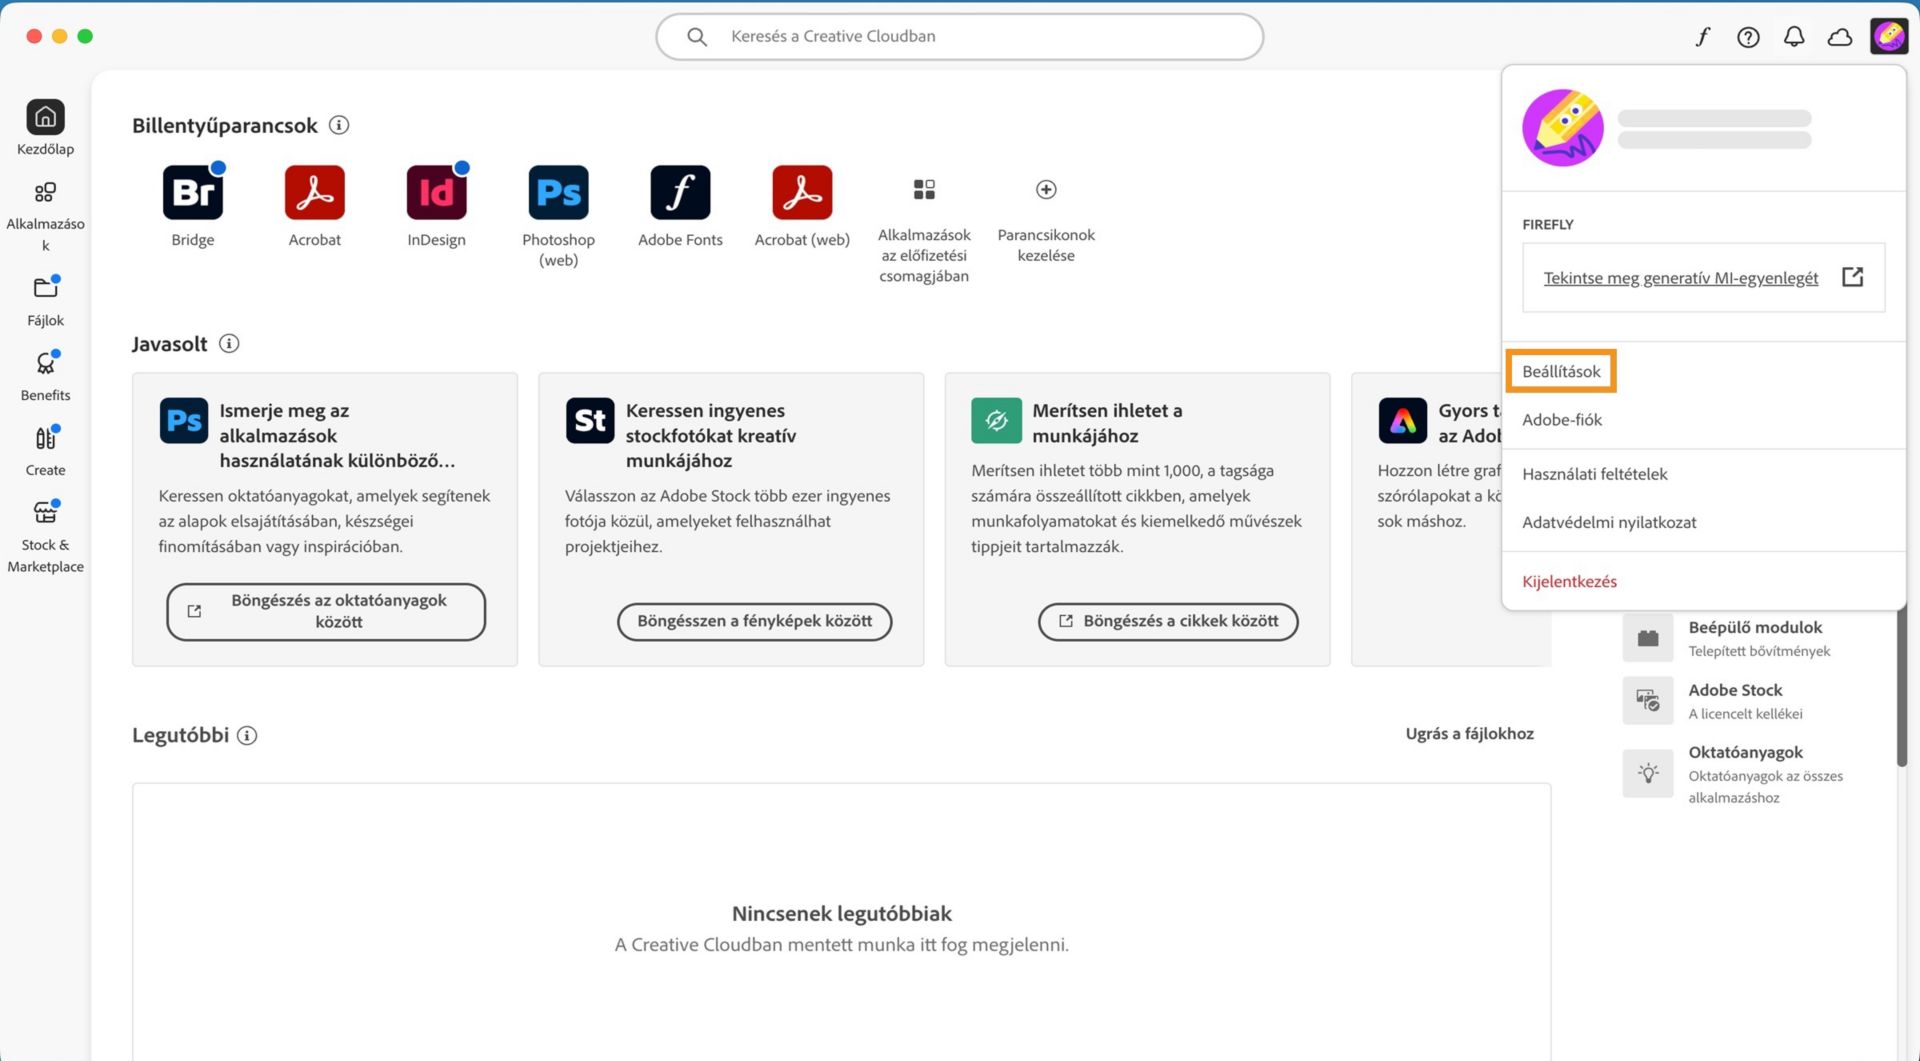Open the Adobe Firefly icon in the top bar
The width and height of the screenshot is (1920, 1061).
pyautogui.click(x=1703, y=36)
